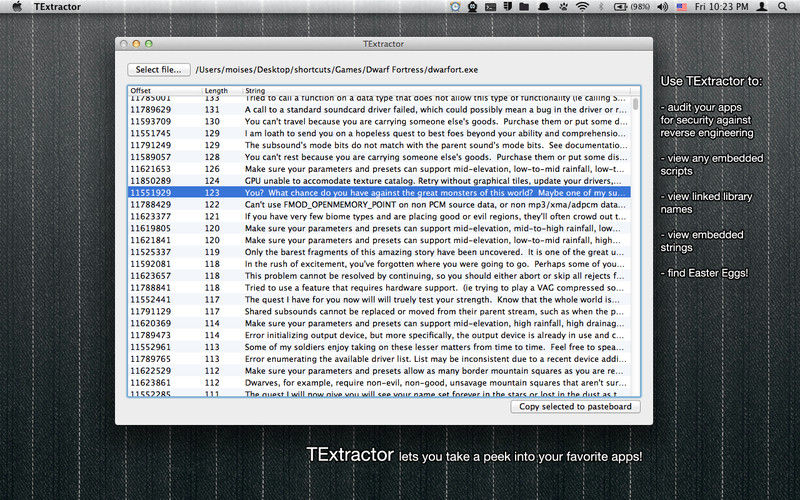Open the US flag input source menu
Screen dimensions: 800x500
682,7
